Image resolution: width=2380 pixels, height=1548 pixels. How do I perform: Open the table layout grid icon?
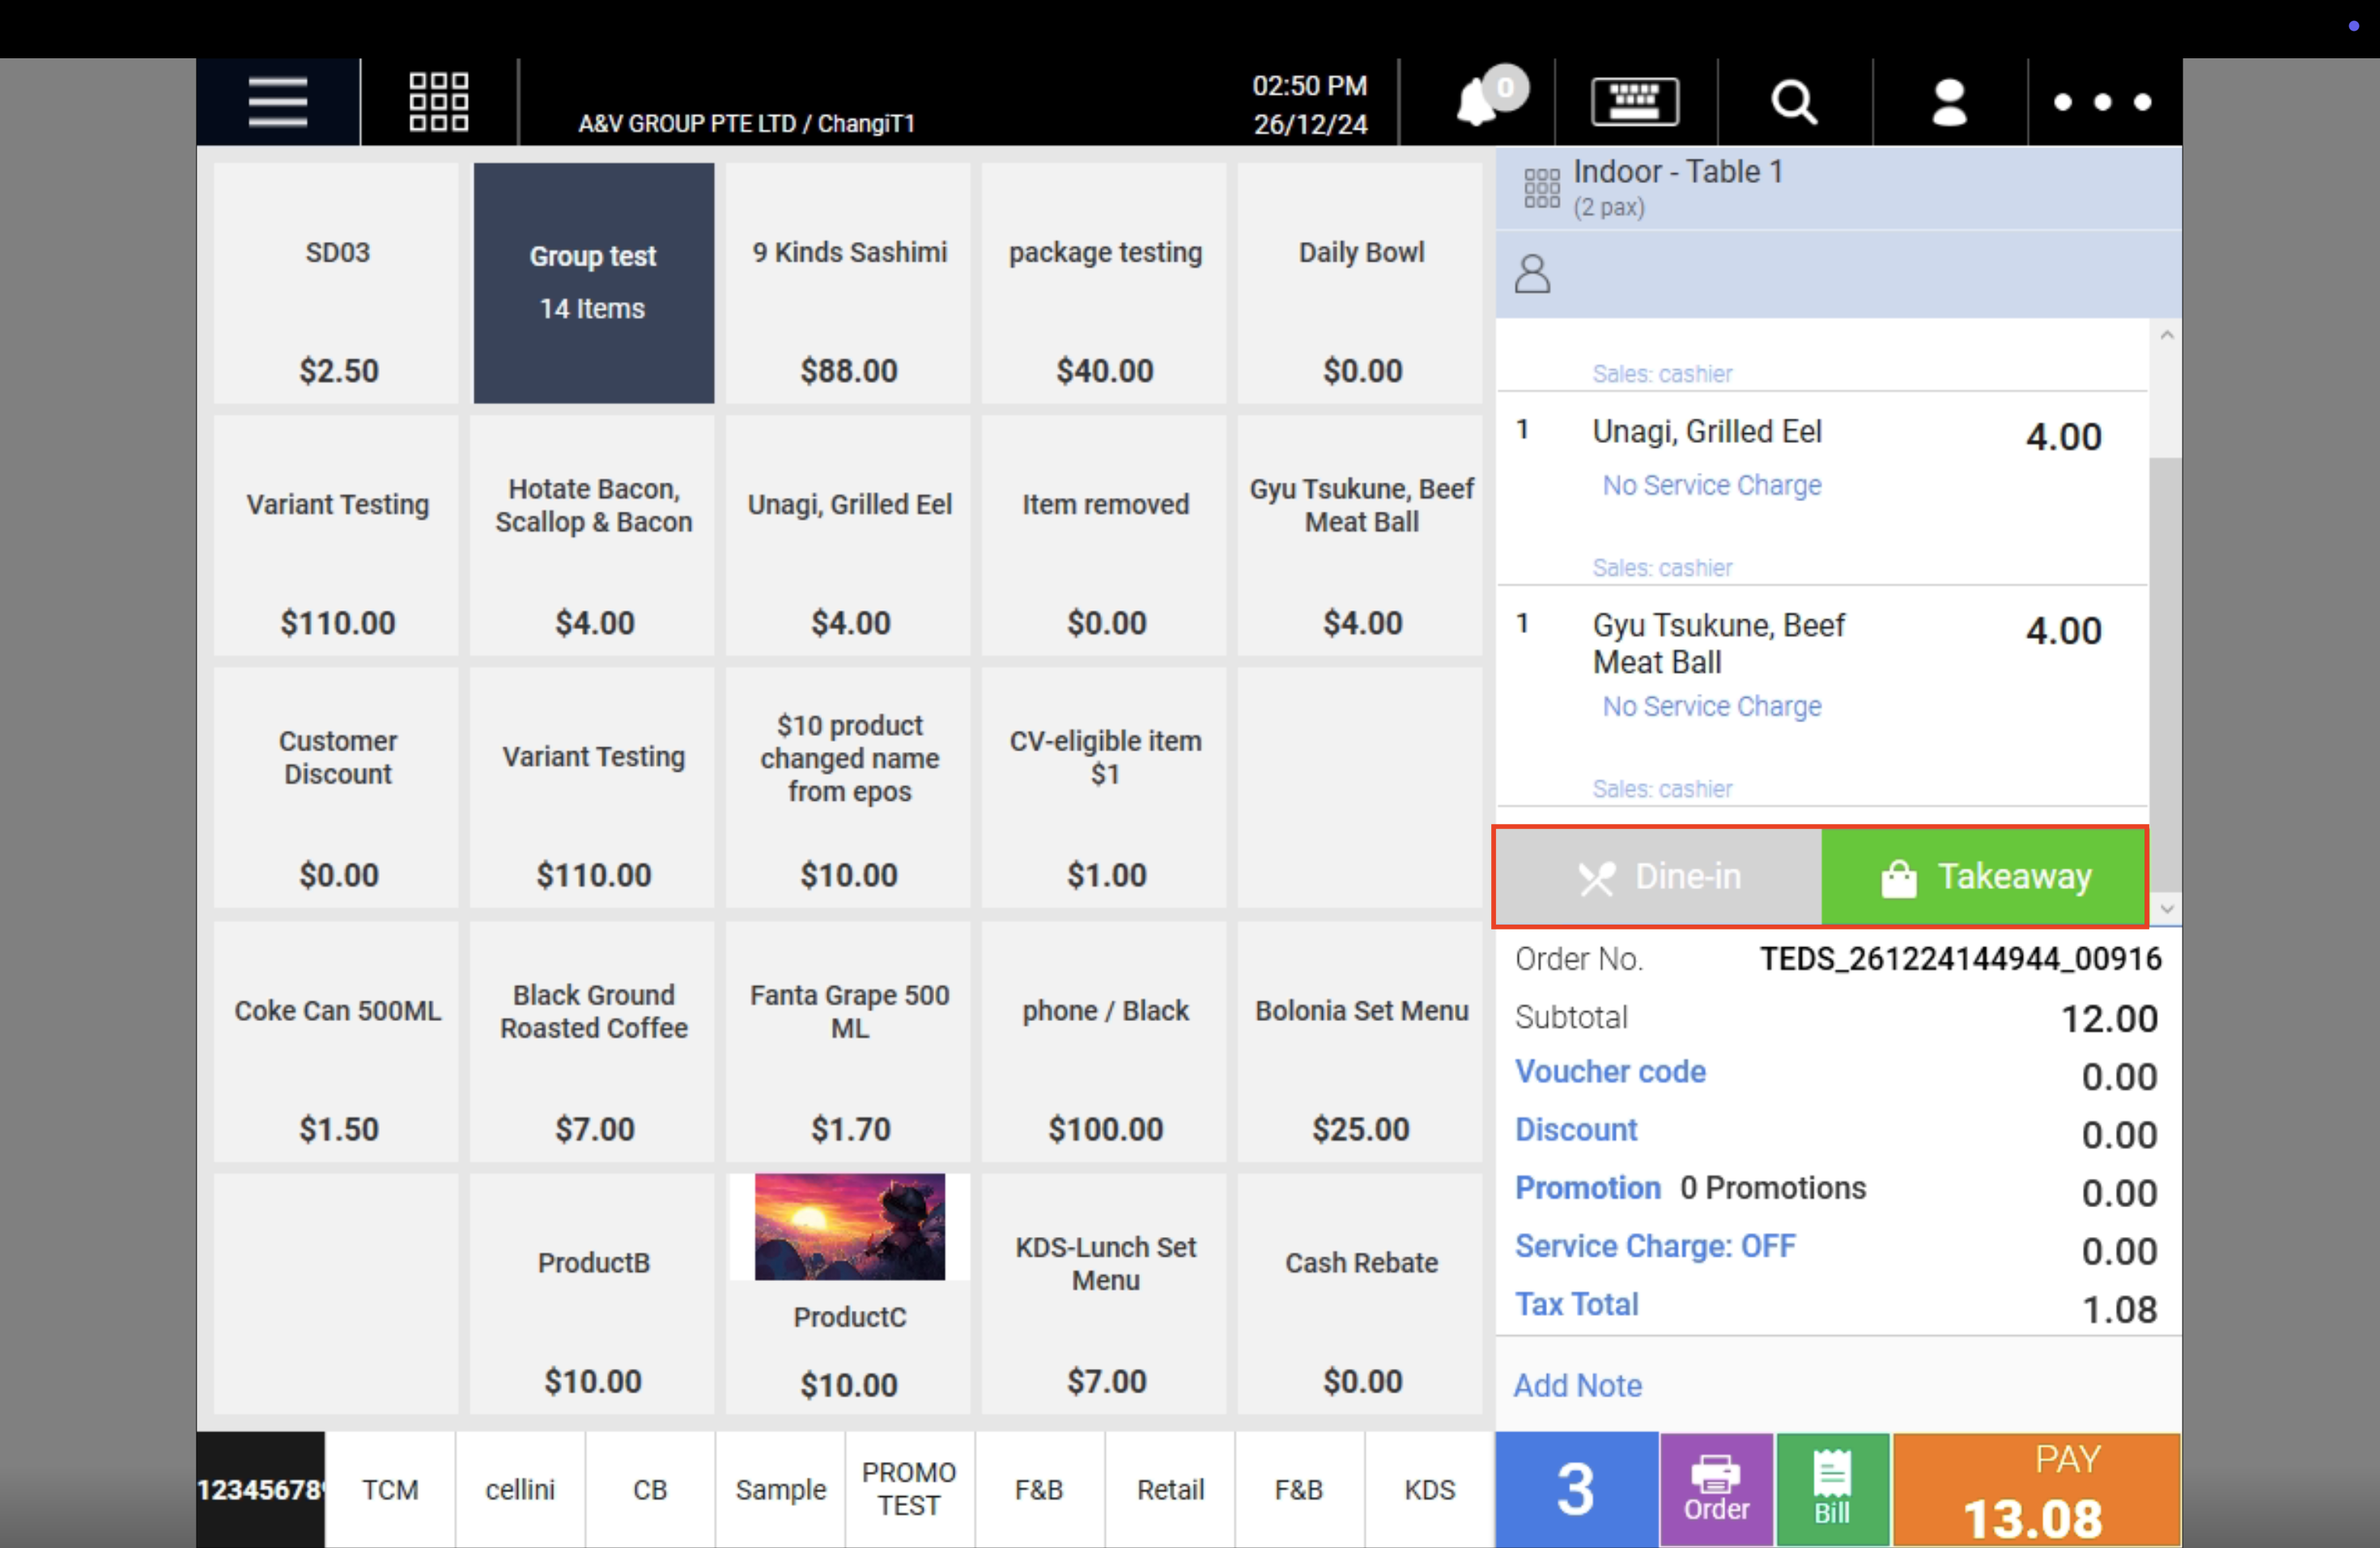438,102
